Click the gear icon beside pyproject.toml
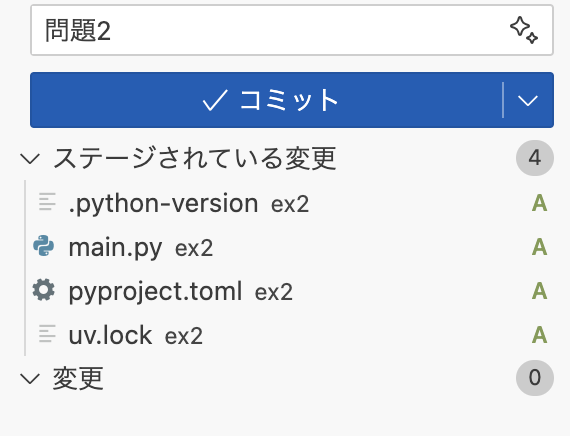The height and width of the screenshot is (436, 570). point(44,290)
